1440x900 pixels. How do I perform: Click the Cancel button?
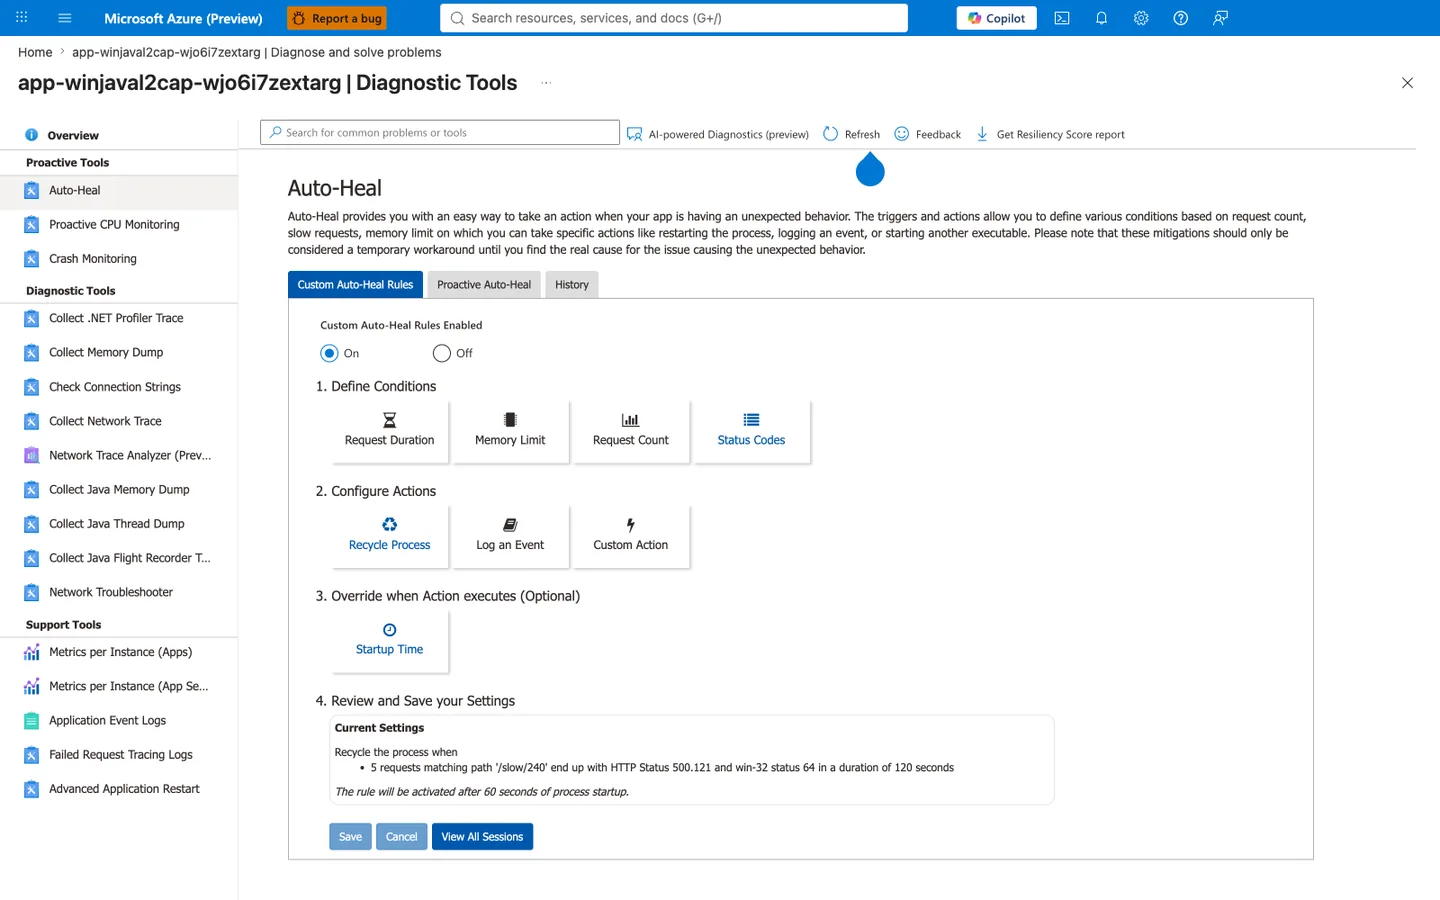[401, 837]
